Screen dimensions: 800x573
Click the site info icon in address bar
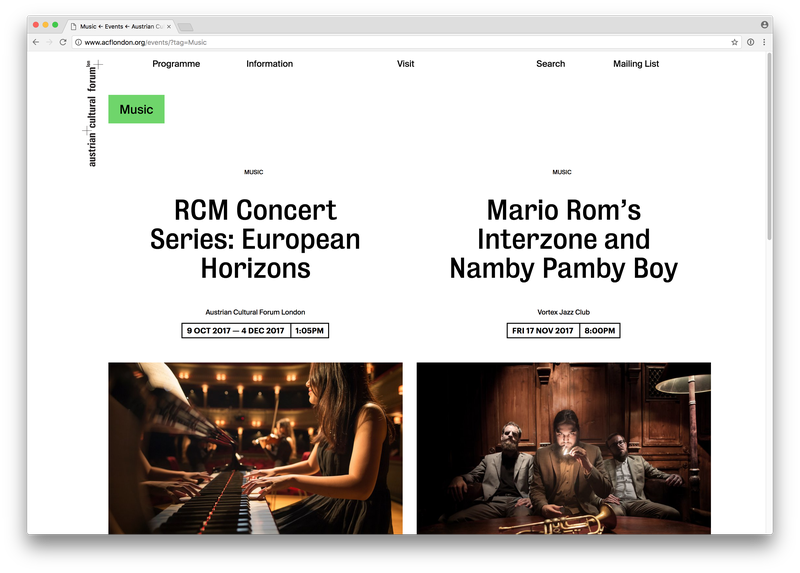pos(79,42)
